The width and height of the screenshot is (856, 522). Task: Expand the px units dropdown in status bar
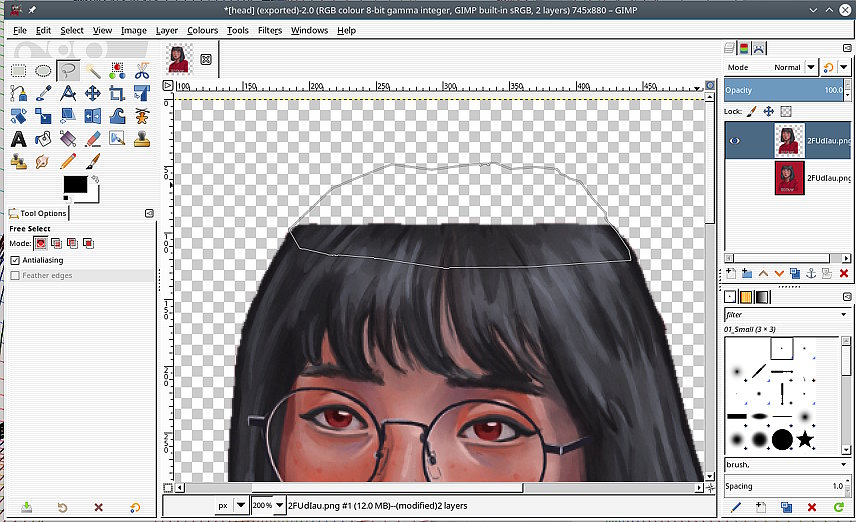[240, 506]
